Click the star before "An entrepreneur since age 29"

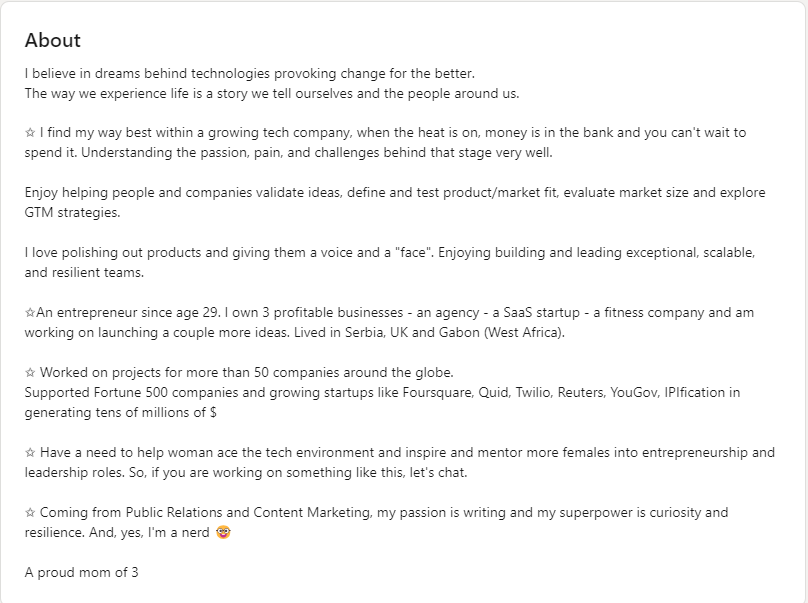(30, 313)
